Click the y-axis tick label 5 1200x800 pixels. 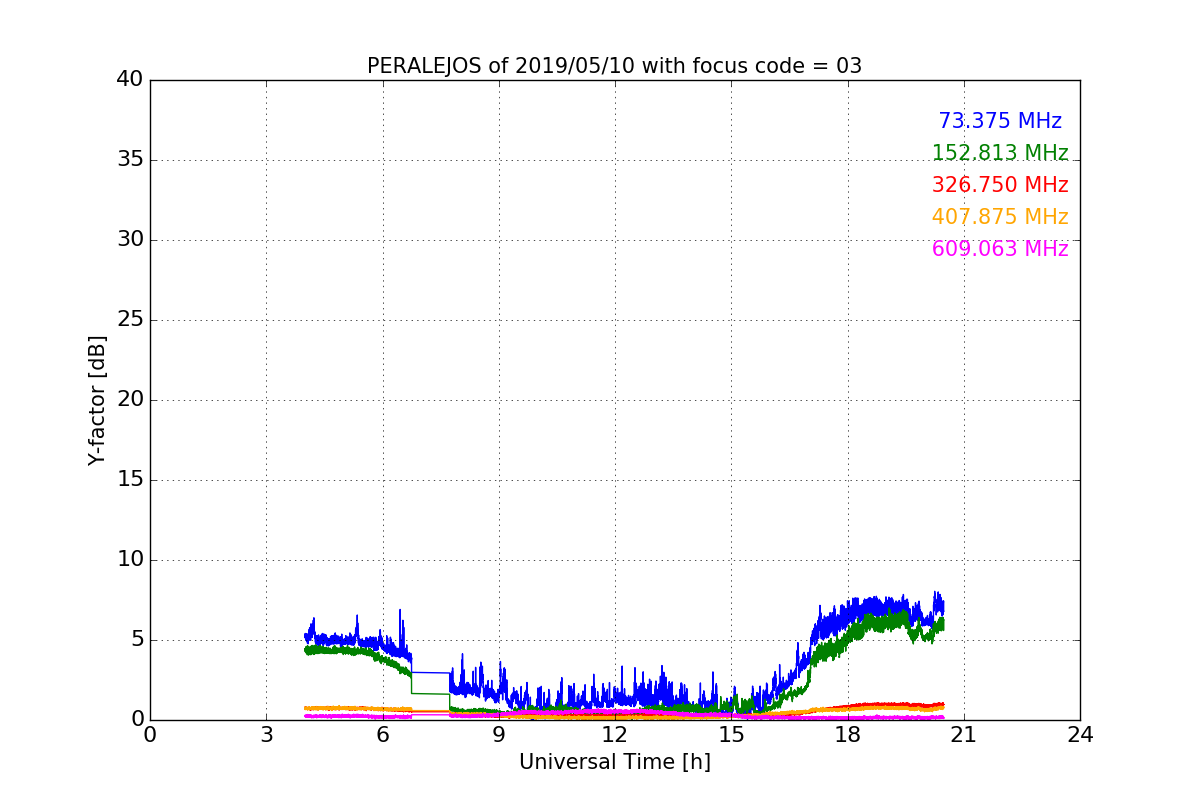coord(136,640)
